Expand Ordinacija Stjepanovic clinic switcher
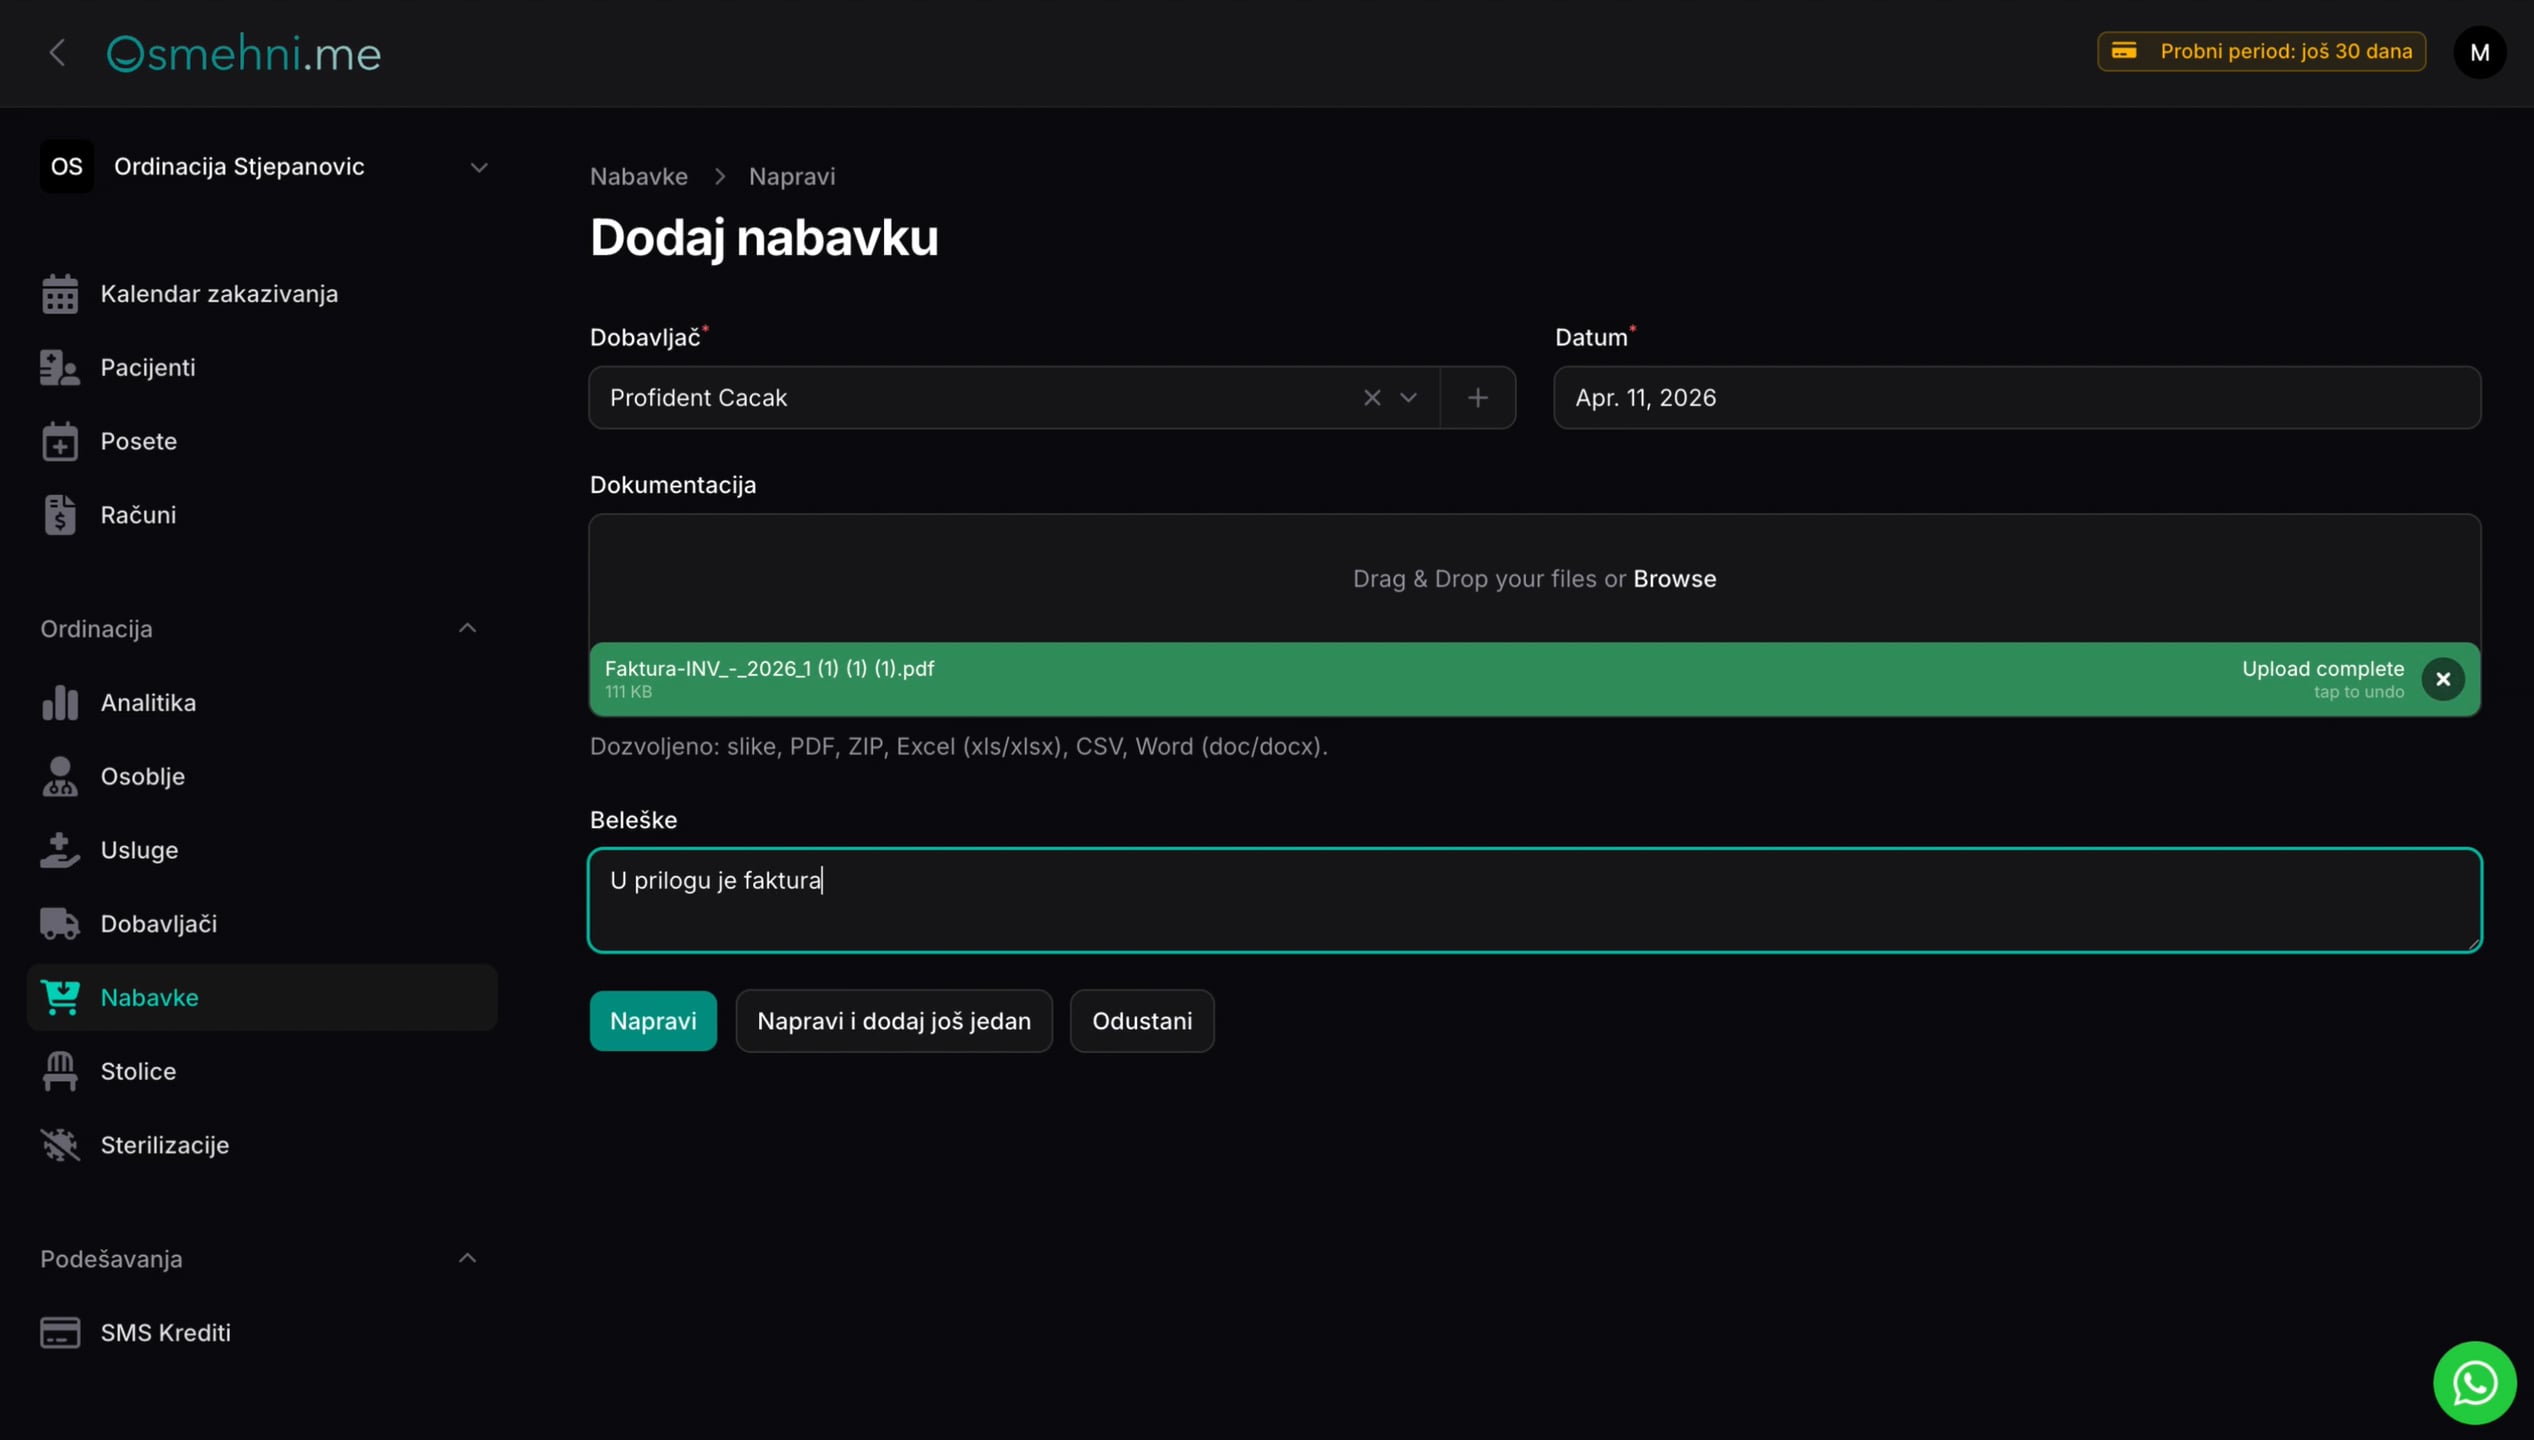The image size is (2534, 1440). point(264,166)
